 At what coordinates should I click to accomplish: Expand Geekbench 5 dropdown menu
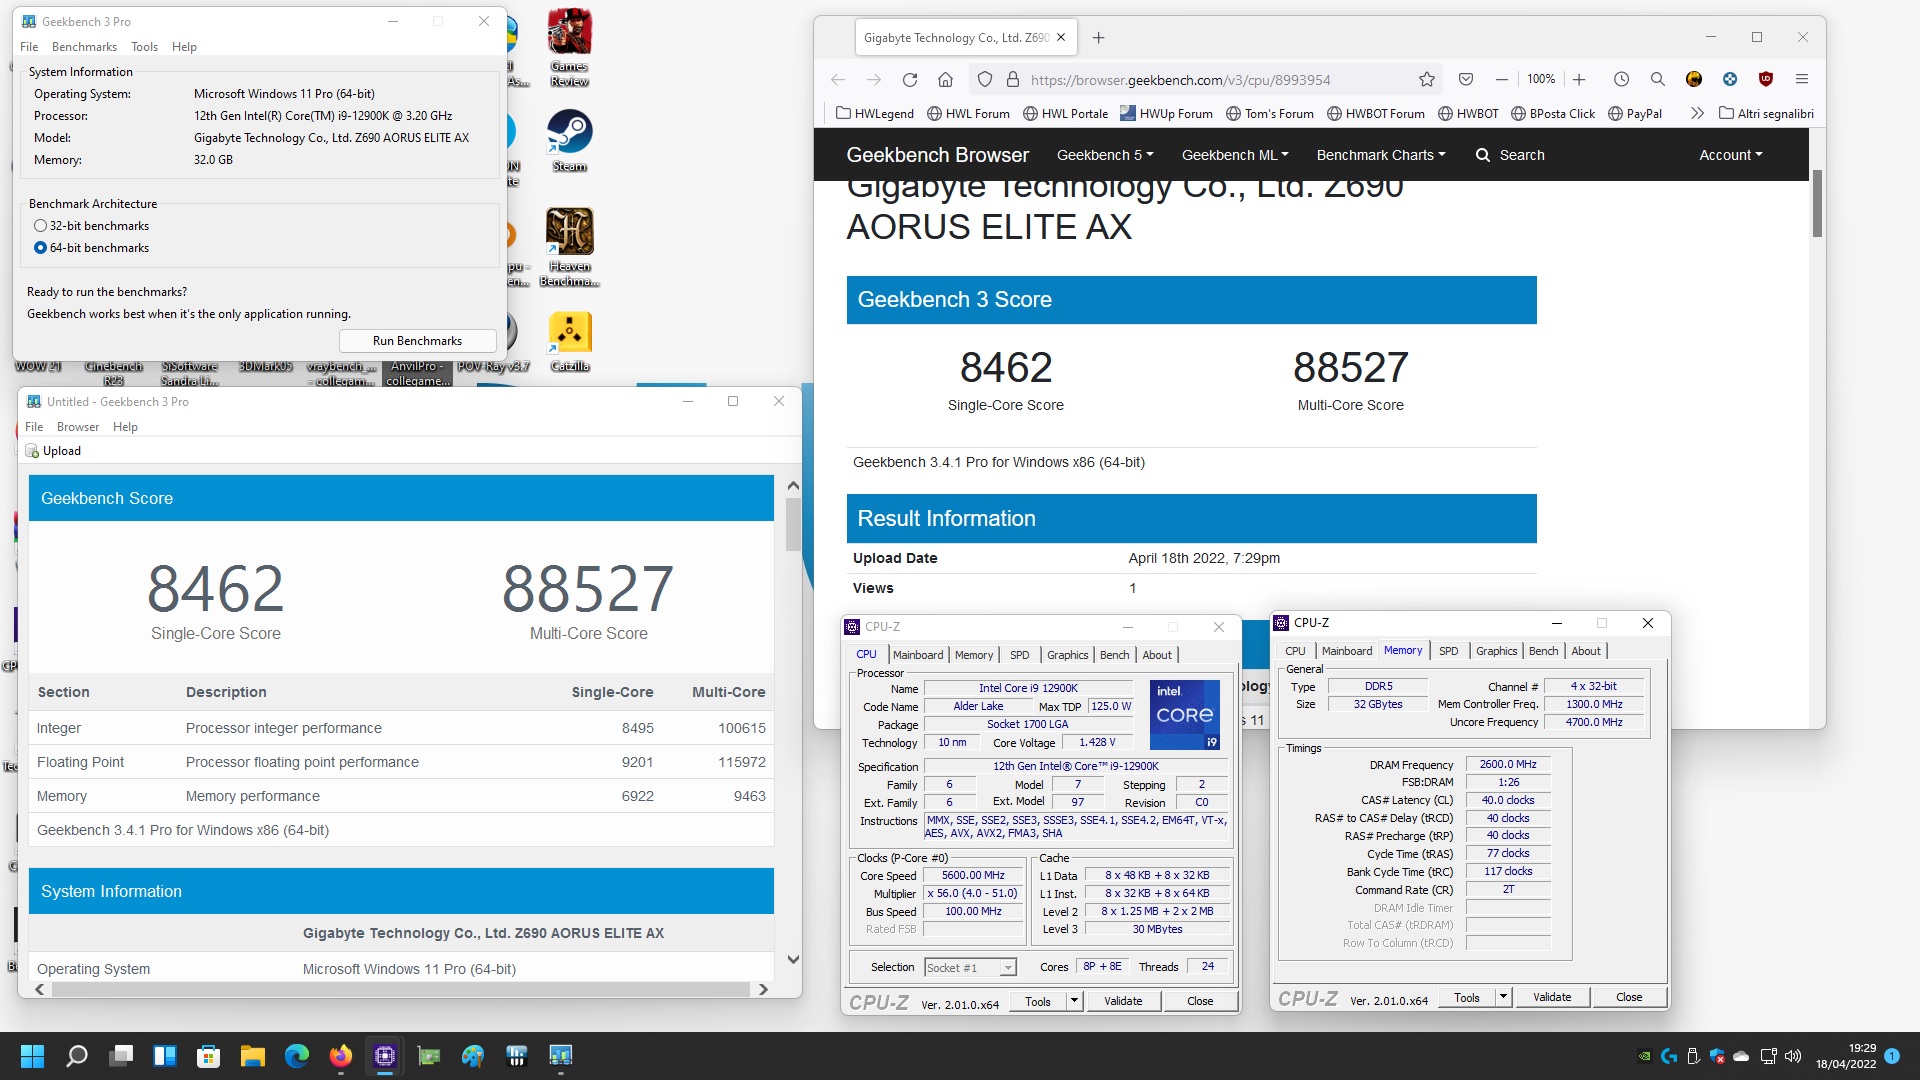(x=1105, y=155)
